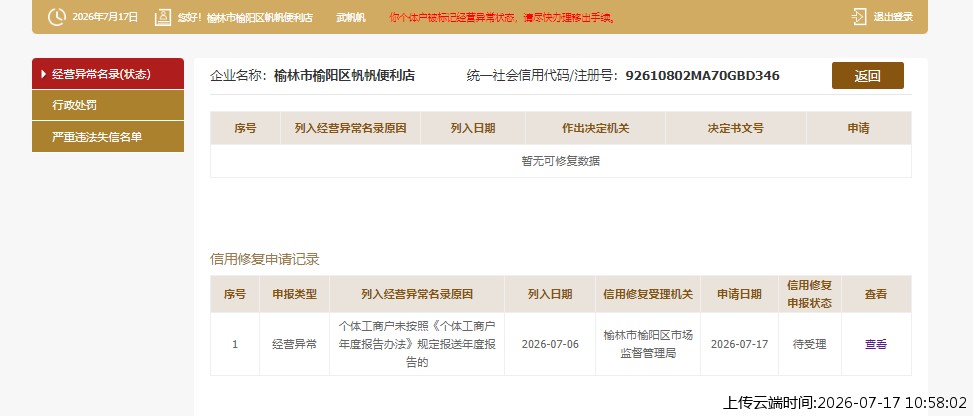Click status 待受理 cell
The height and width of the screenshot is (416, 973).
click(x=809, y=344)
